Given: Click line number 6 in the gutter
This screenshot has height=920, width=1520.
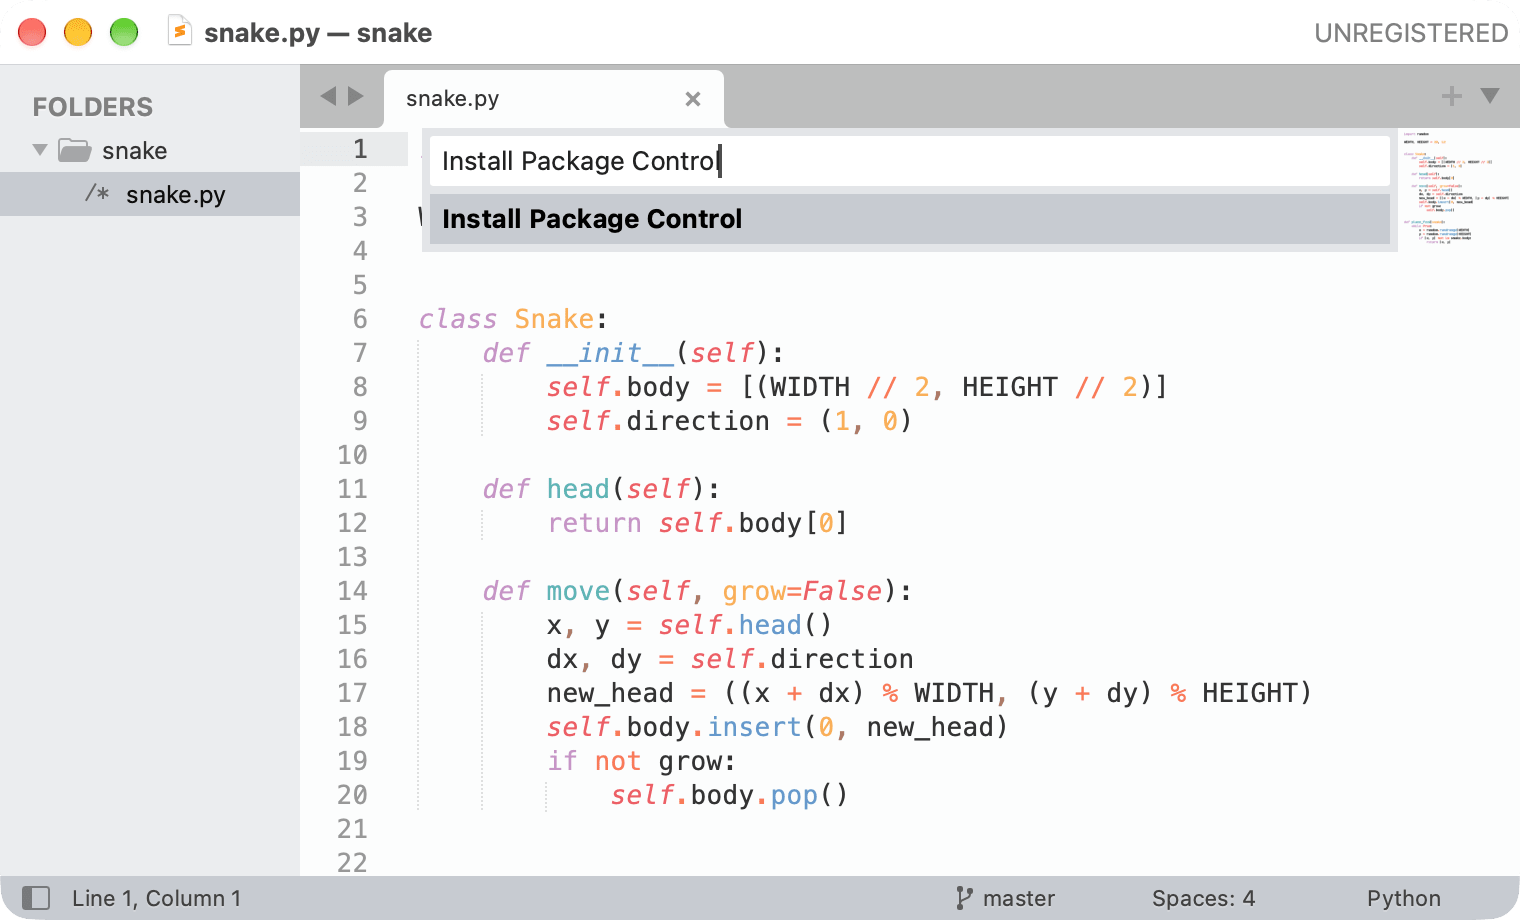Looking at the screenshot, I should [360, 319].
